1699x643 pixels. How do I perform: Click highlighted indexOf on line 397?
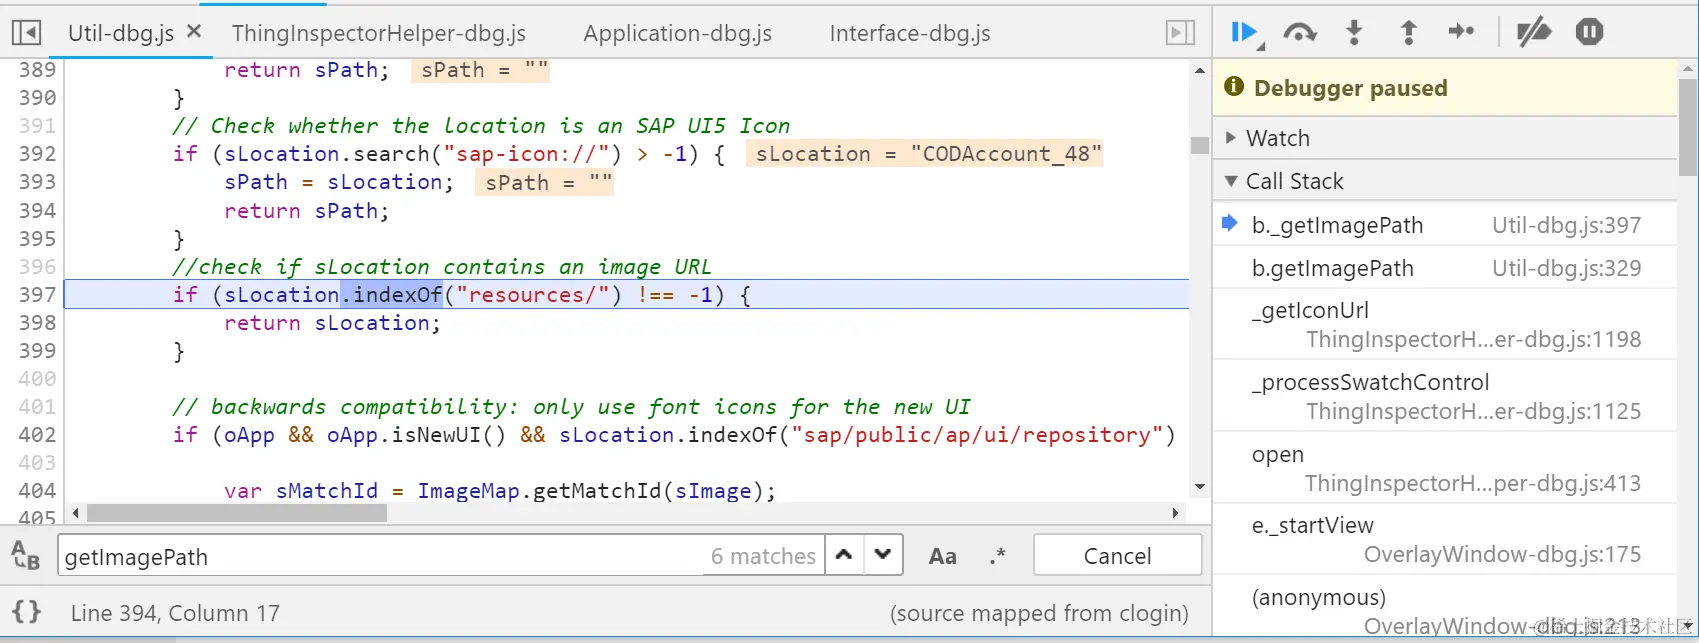pos(392,295)
